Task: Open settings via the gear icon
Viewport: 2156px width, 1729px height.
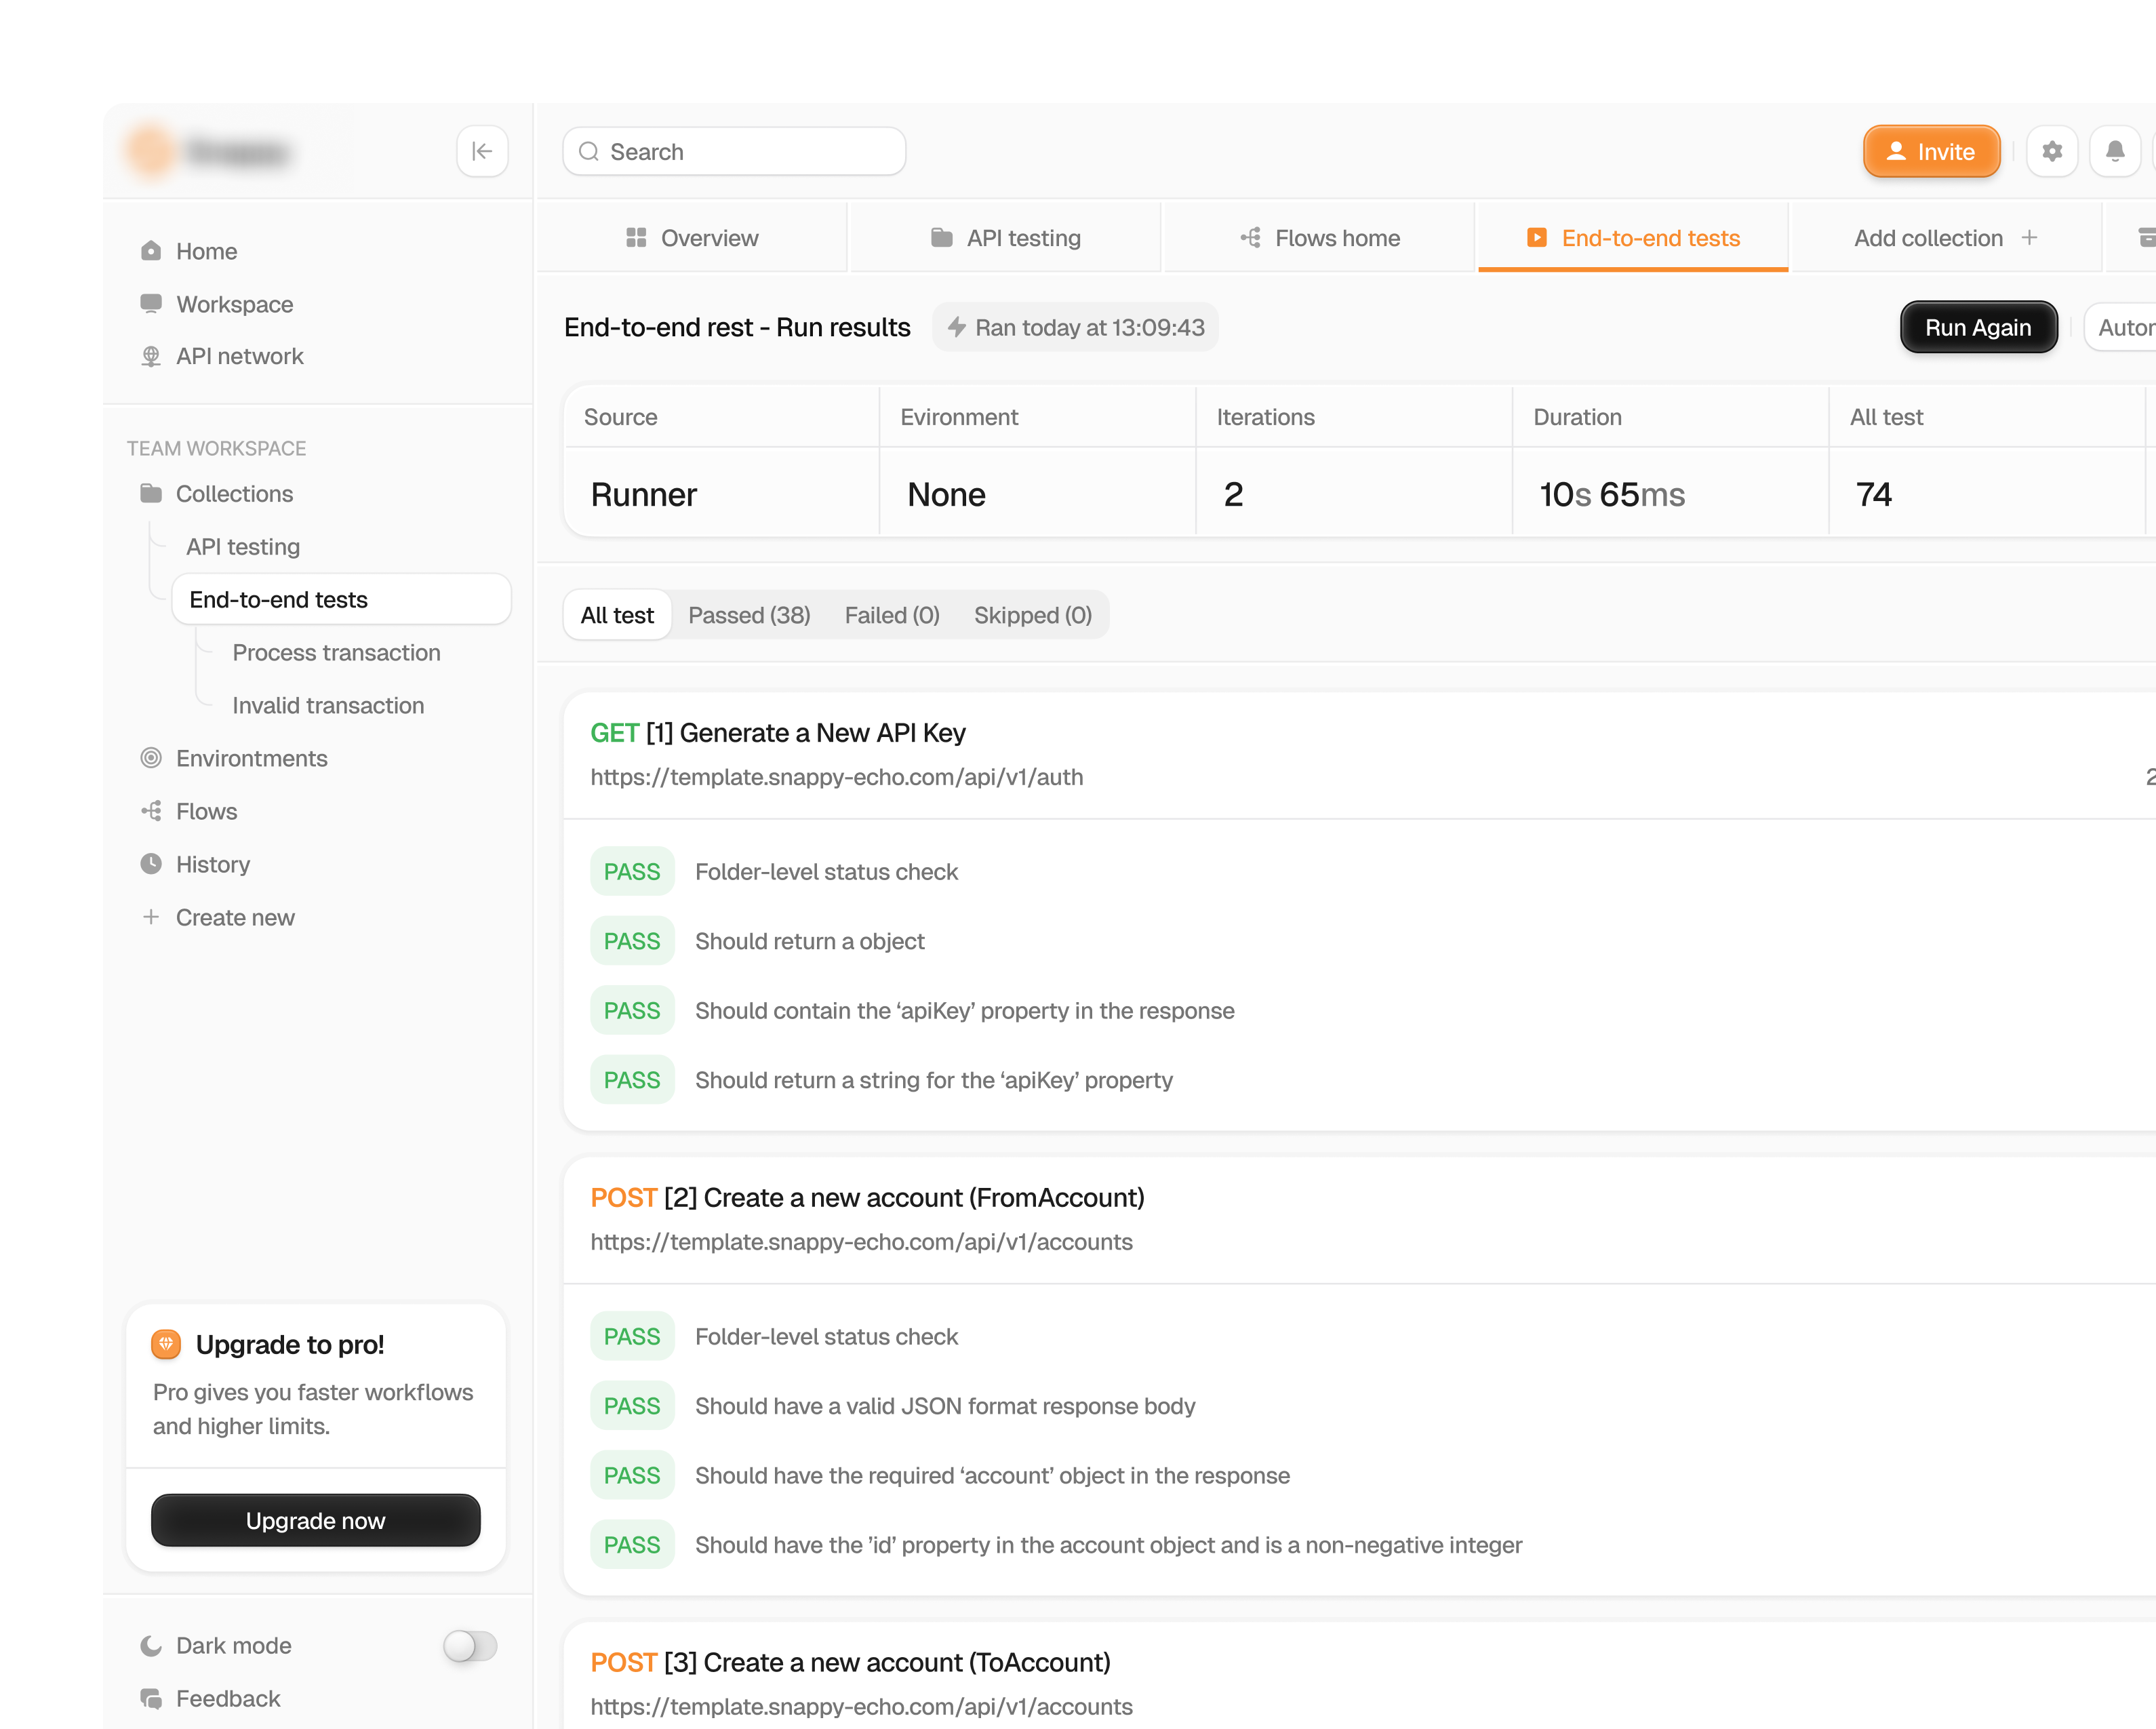Action: 2052,151
